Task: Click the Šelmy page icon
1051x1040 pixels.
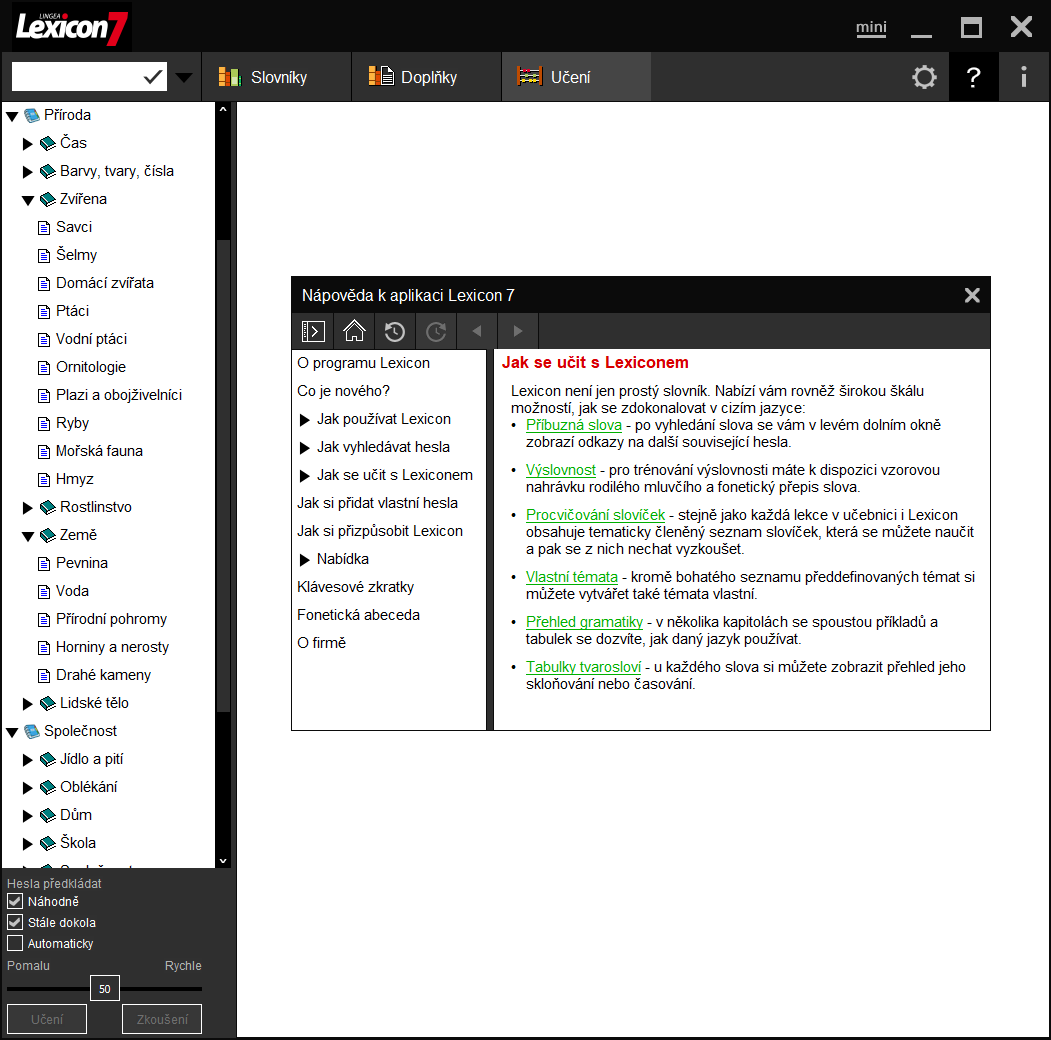Action: [44, 256]
